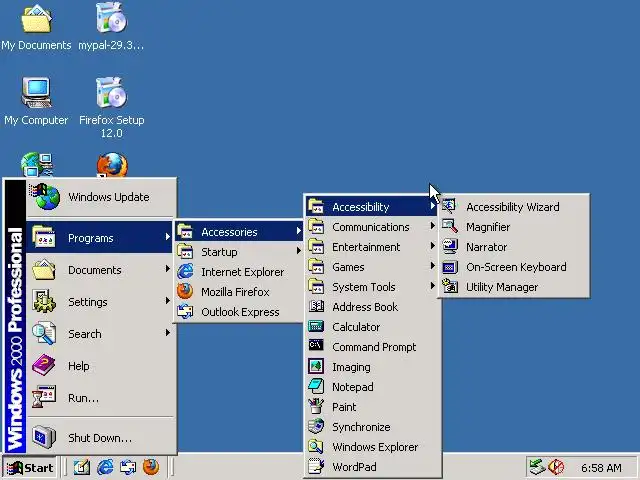
Task: Click the Narrator icon
Action: 450,246
